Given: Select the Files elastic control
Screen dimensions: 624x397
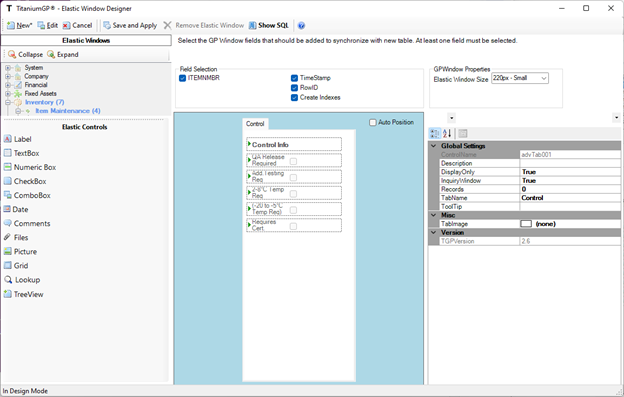Looking at the screenshot, I should pos(16,237).
